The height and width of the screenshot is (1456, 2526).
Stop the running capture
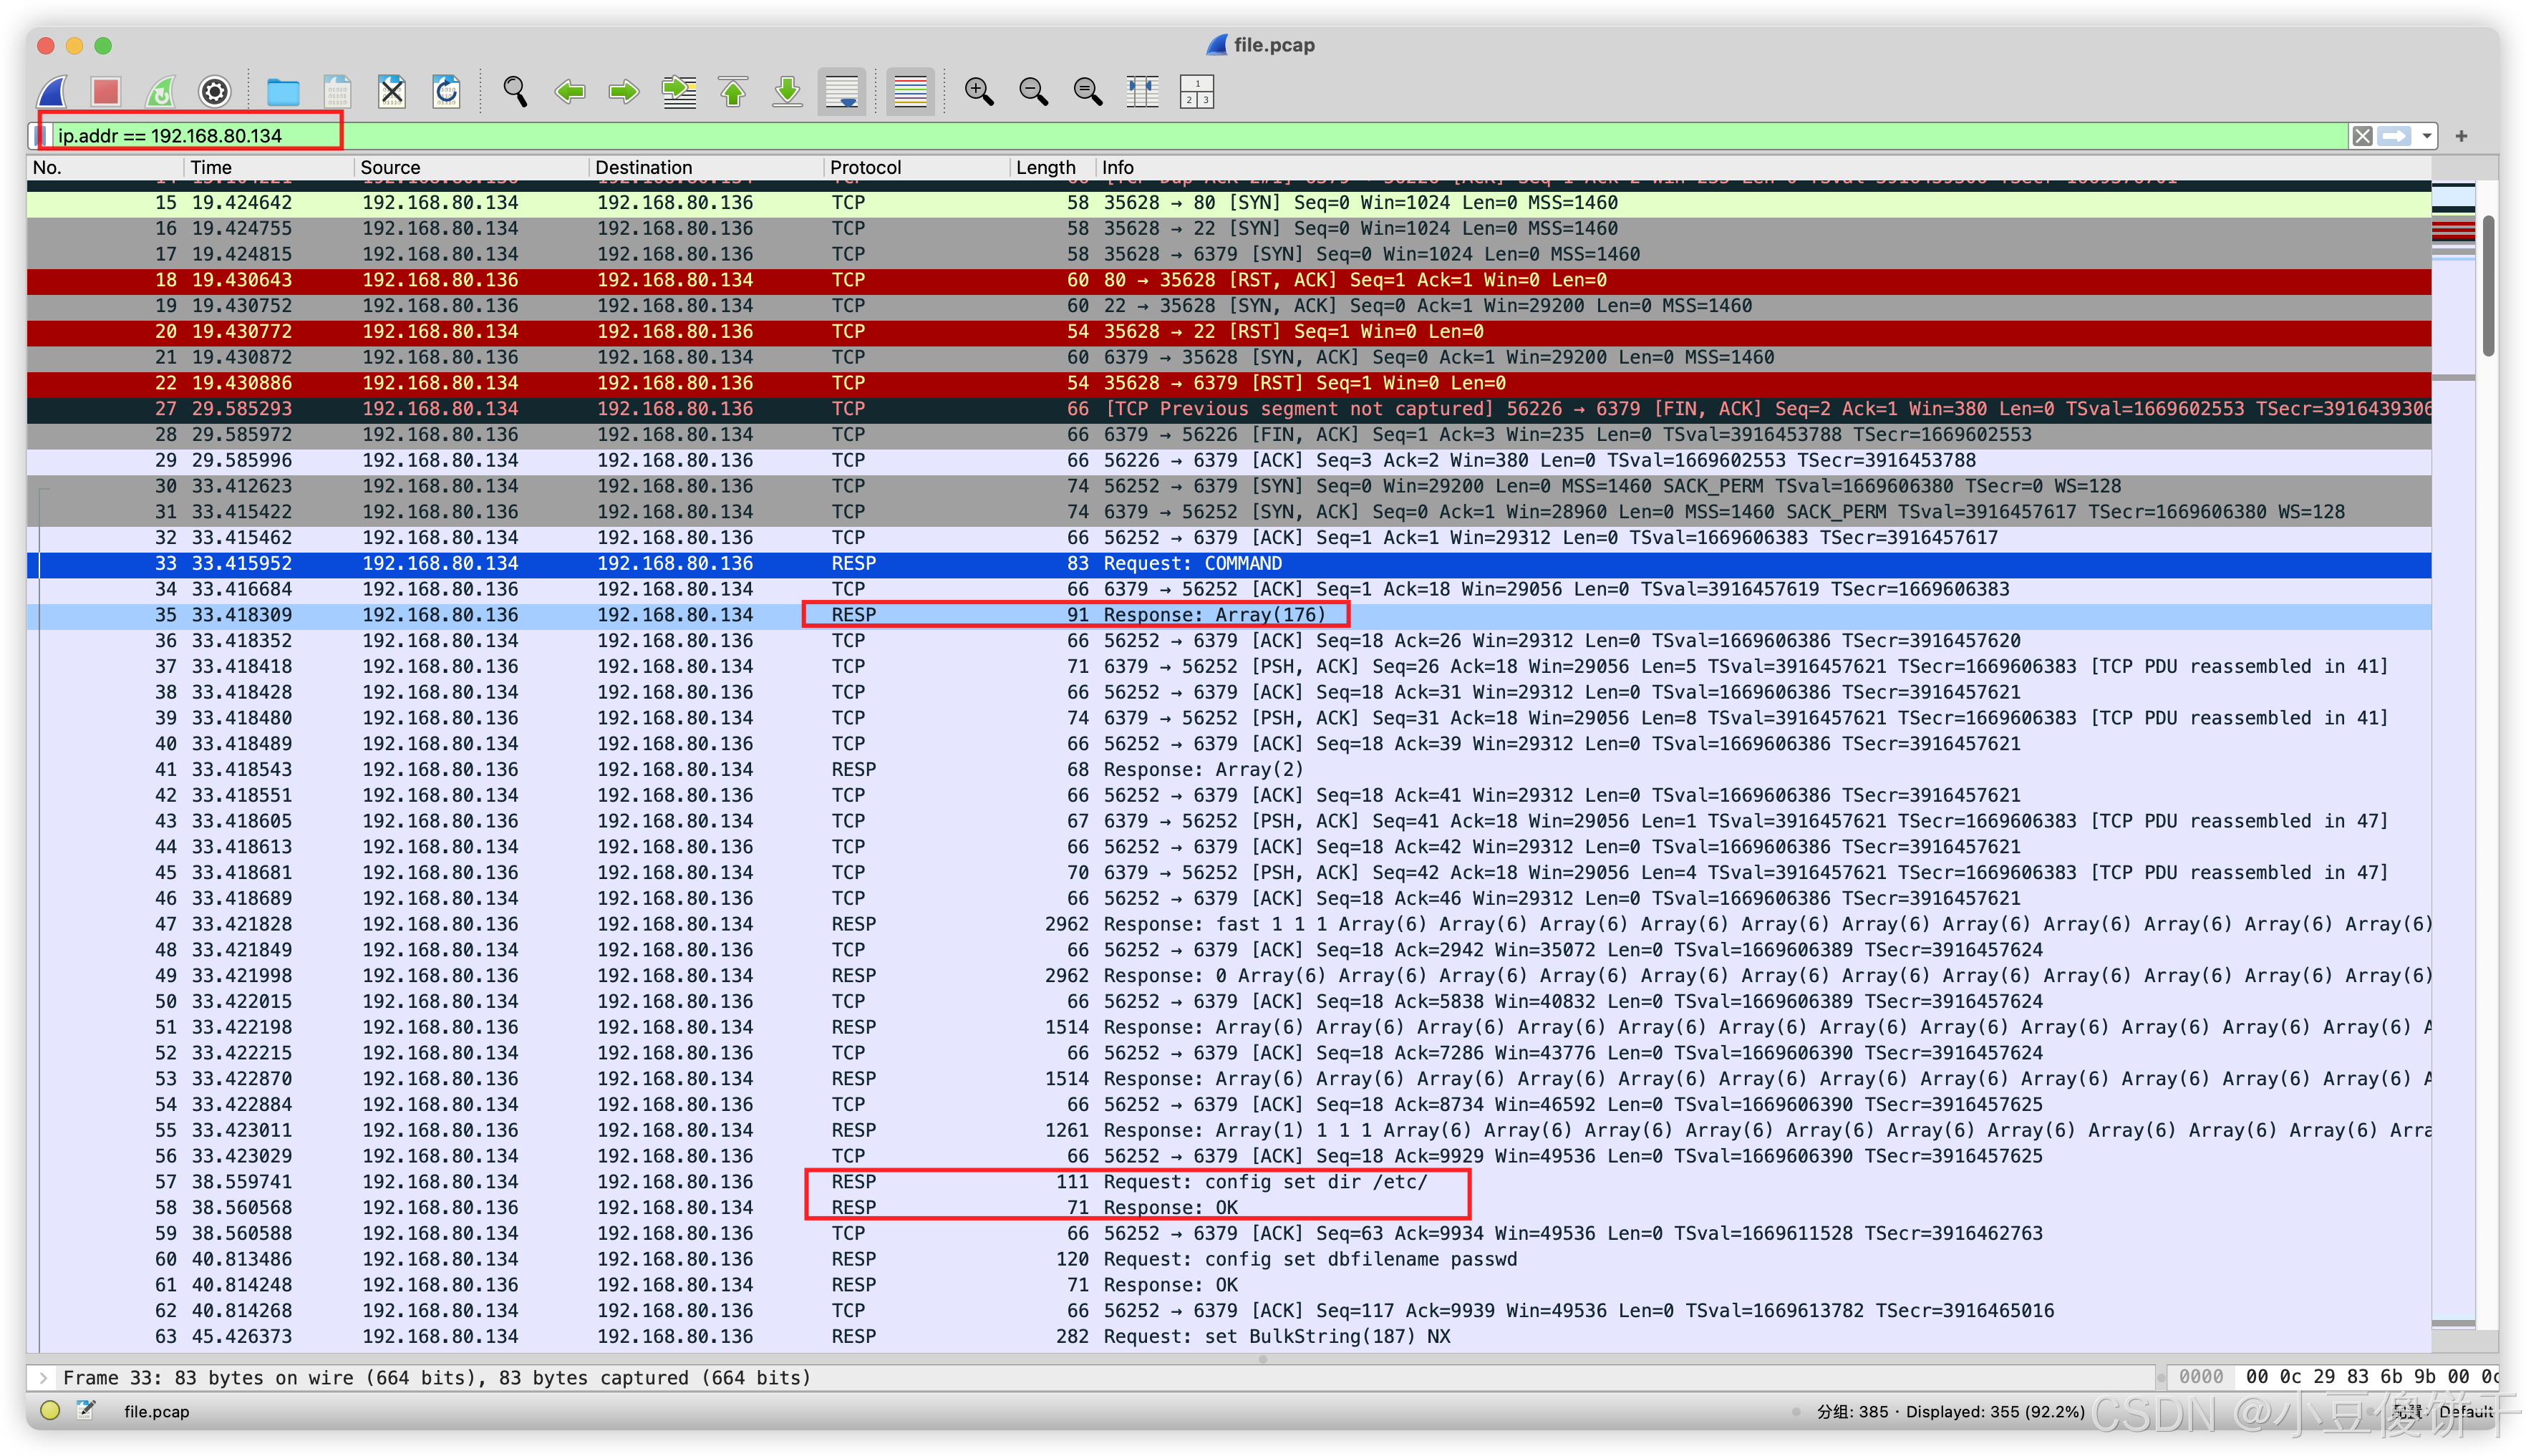pos(106,91)
